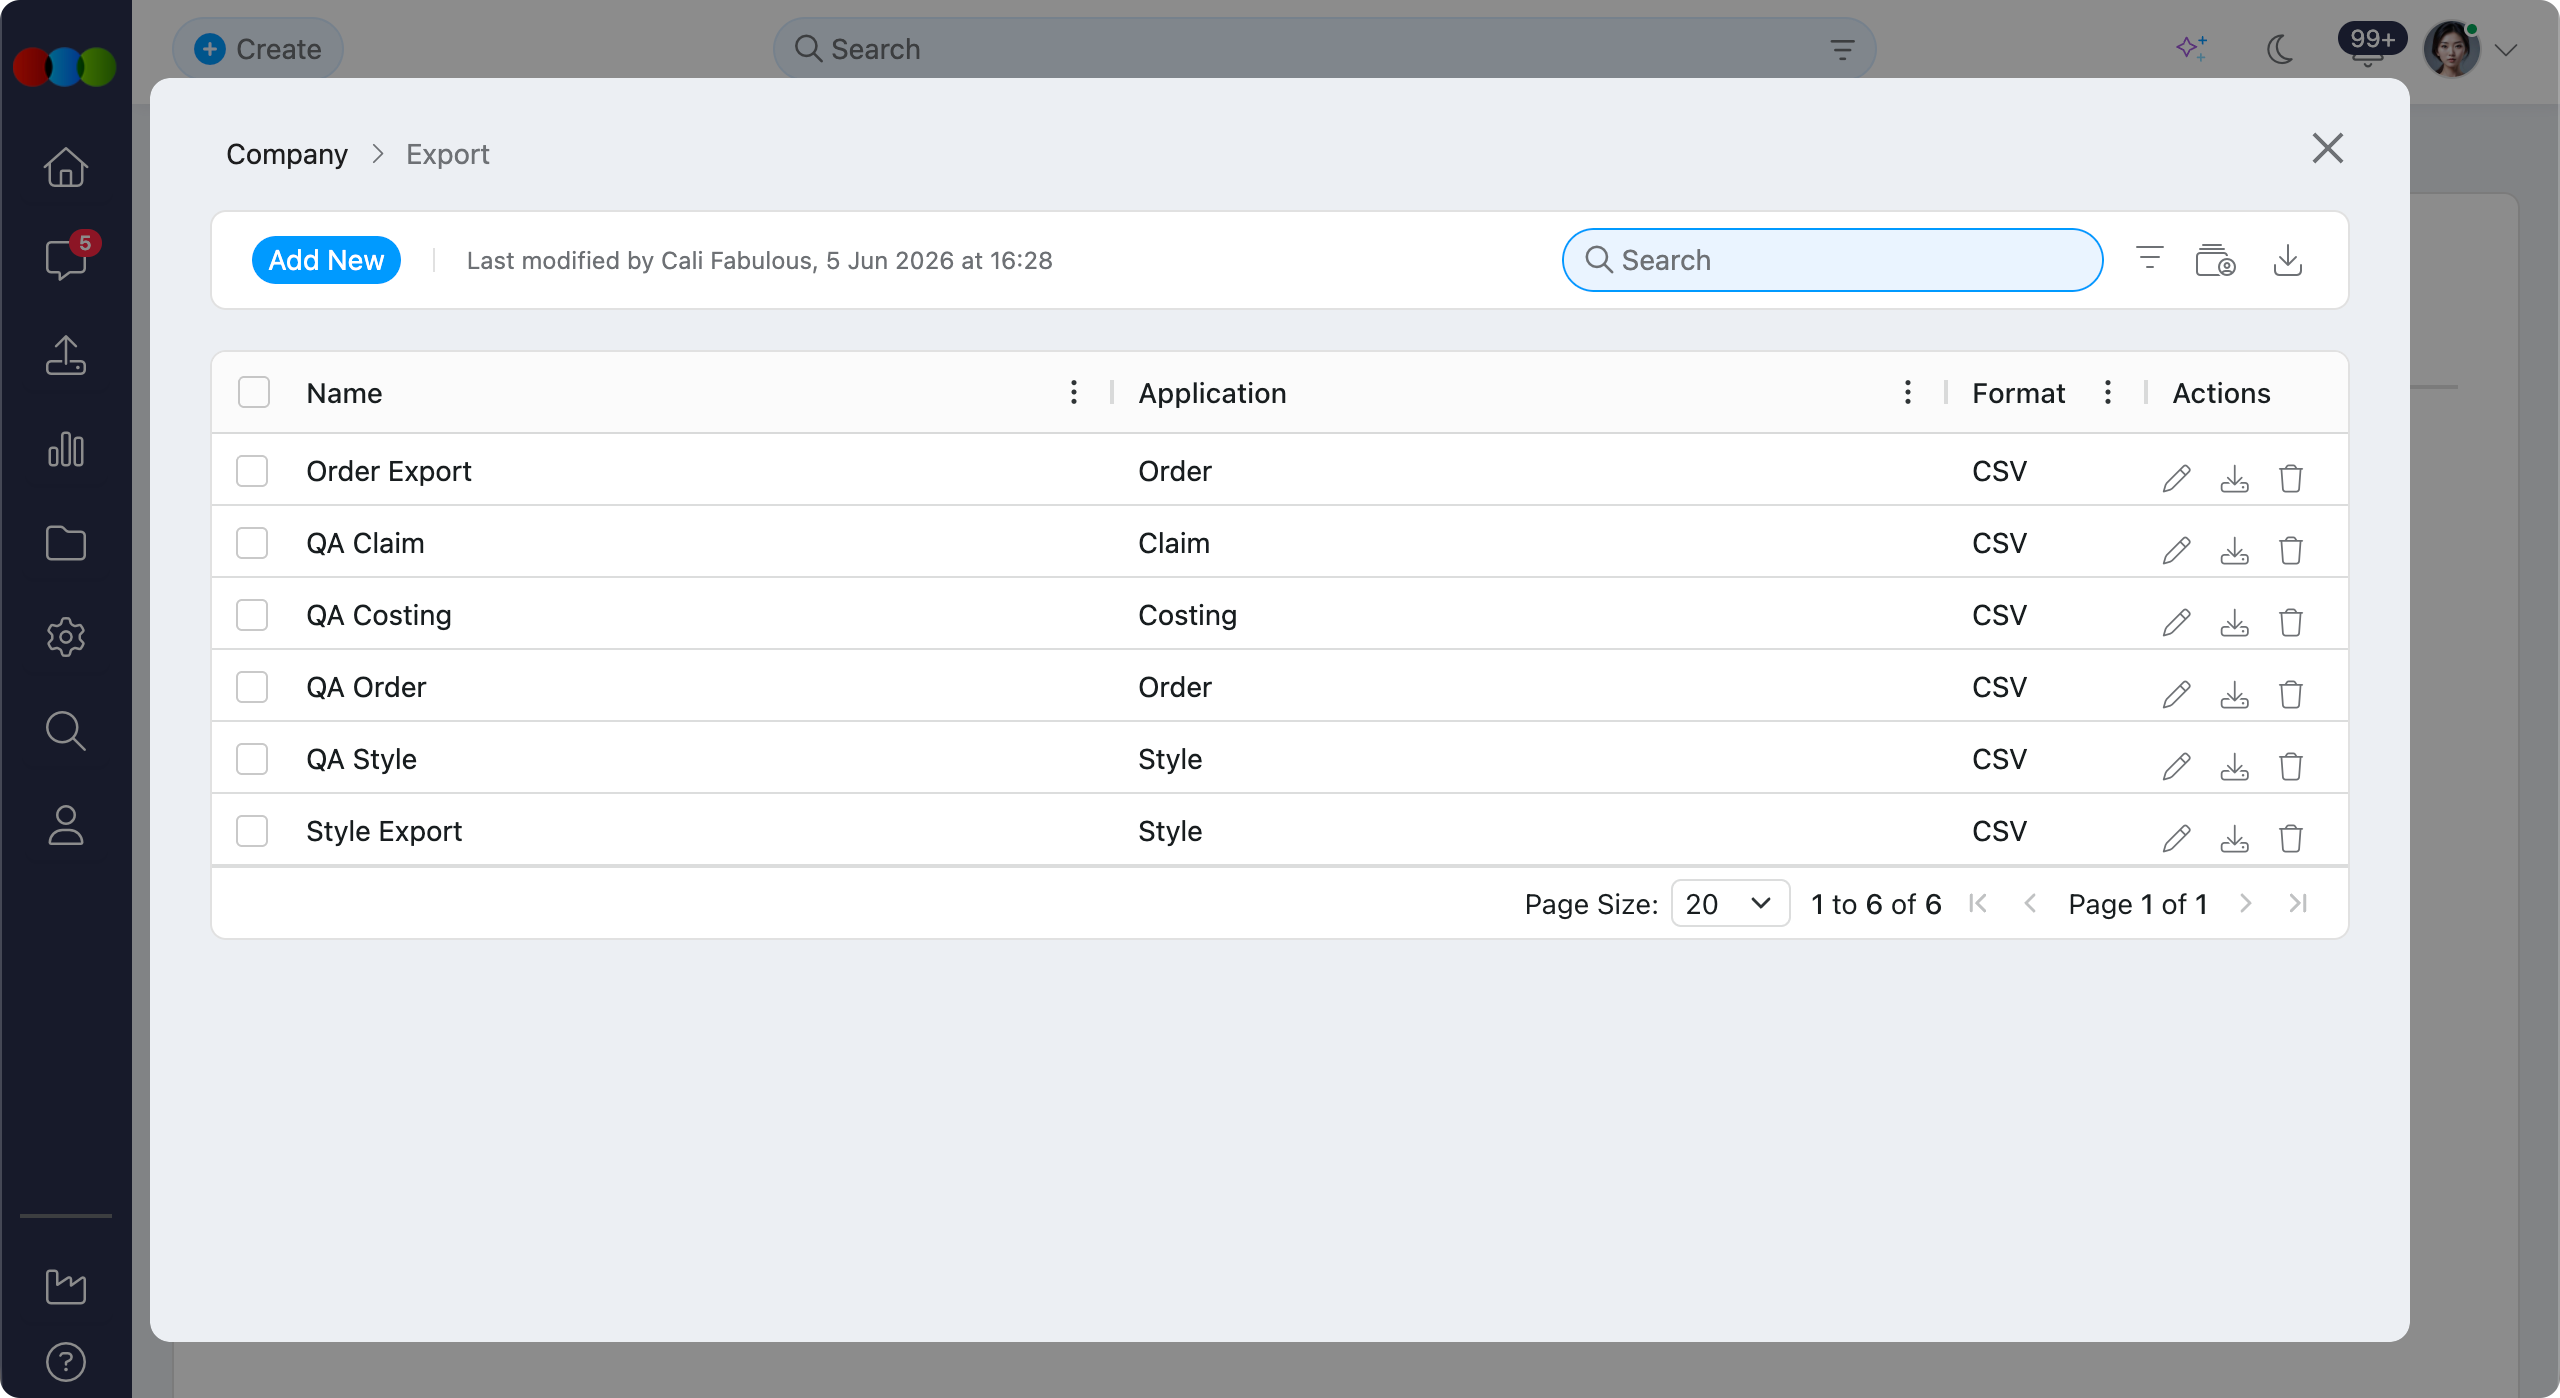Open the Name column options menu
The height and width of the screenshot is (1398, 2560).
[1074, 392]
